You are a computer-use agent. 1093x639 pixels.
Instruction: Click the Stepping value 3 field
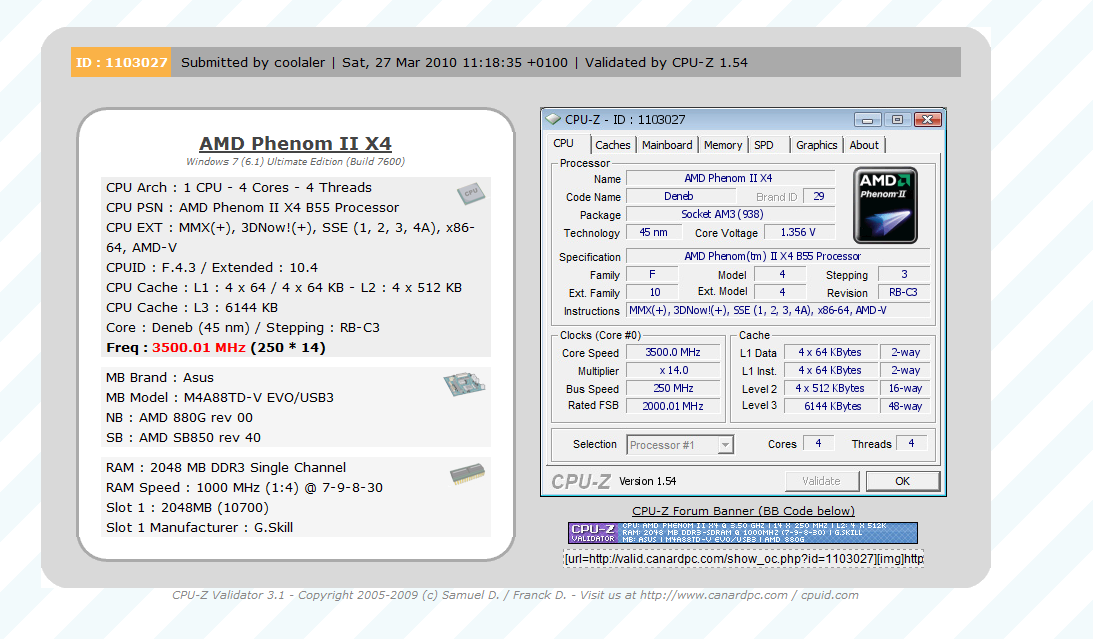[x=903, y=275]
